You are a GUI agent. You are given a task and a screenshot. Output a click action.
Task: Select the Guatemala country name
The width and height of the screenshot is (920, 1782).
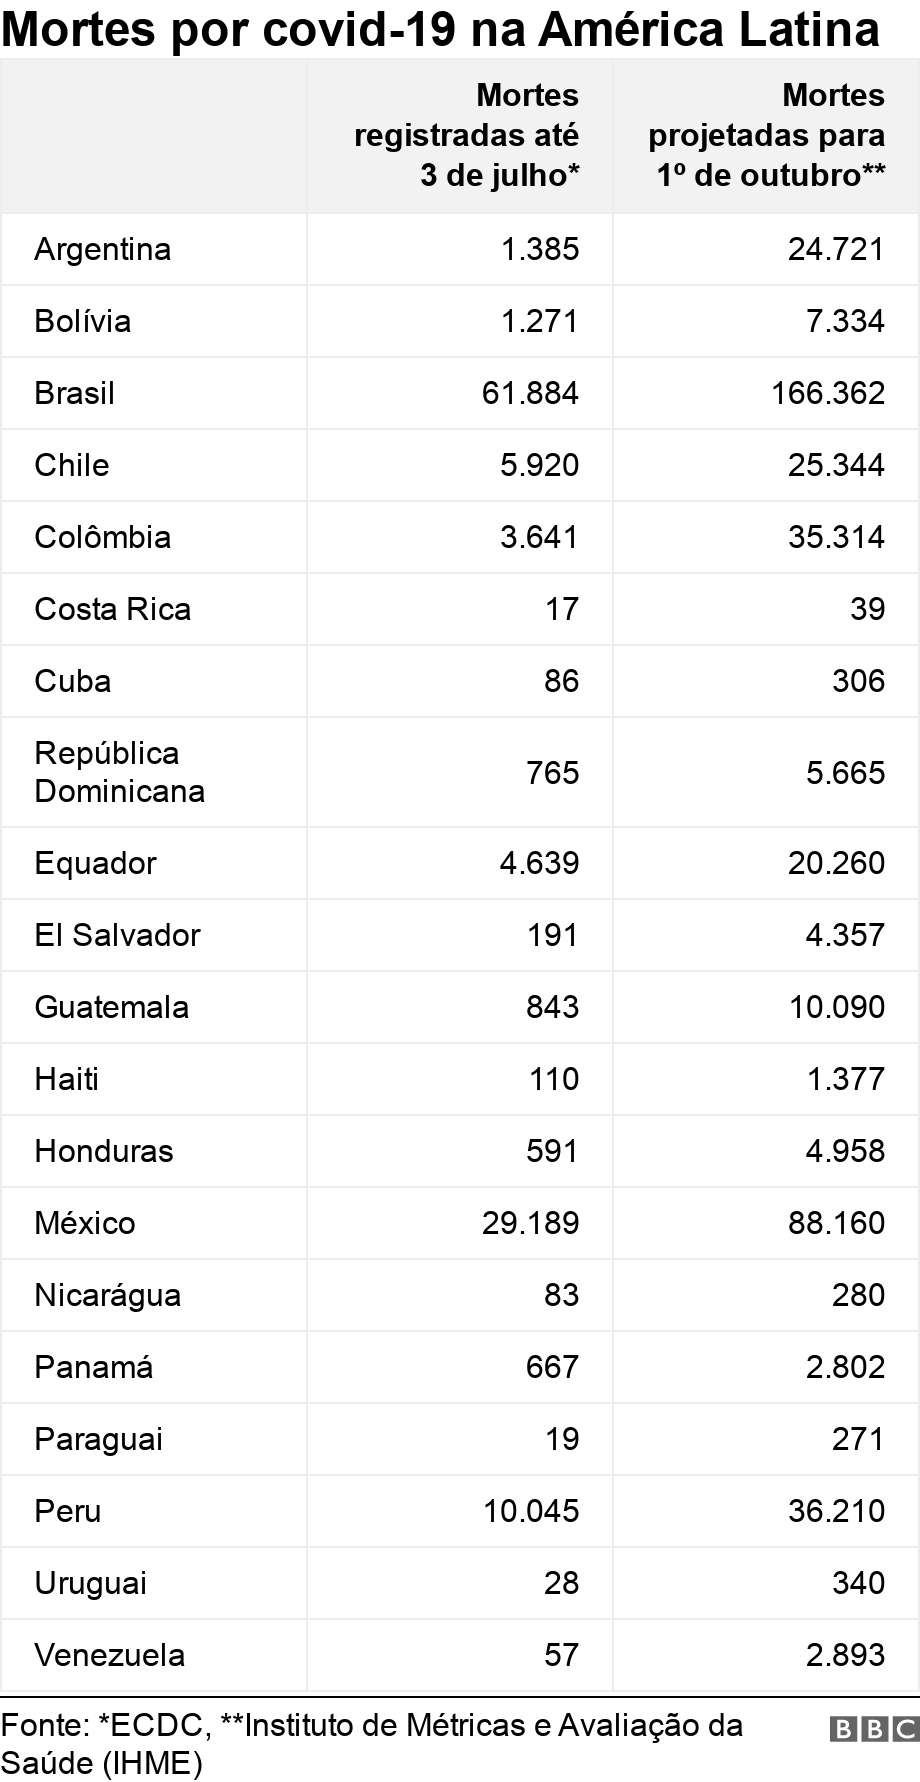[111, 1007]
